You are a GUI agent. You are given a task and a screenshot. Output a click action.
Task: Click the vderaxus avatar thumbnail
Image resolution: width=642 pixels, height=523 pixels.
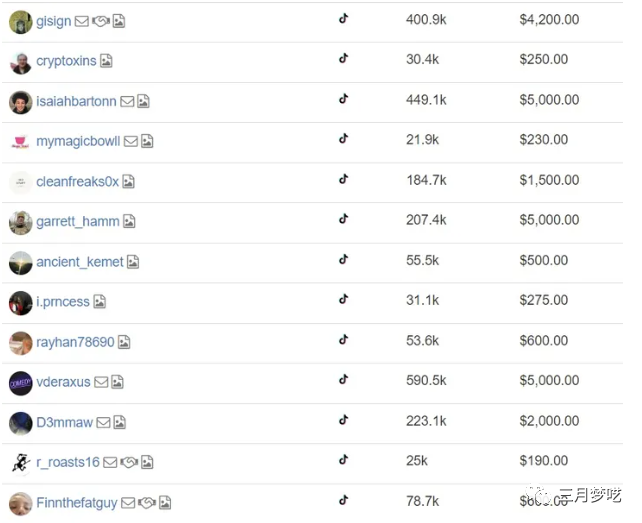pos(21,382)
